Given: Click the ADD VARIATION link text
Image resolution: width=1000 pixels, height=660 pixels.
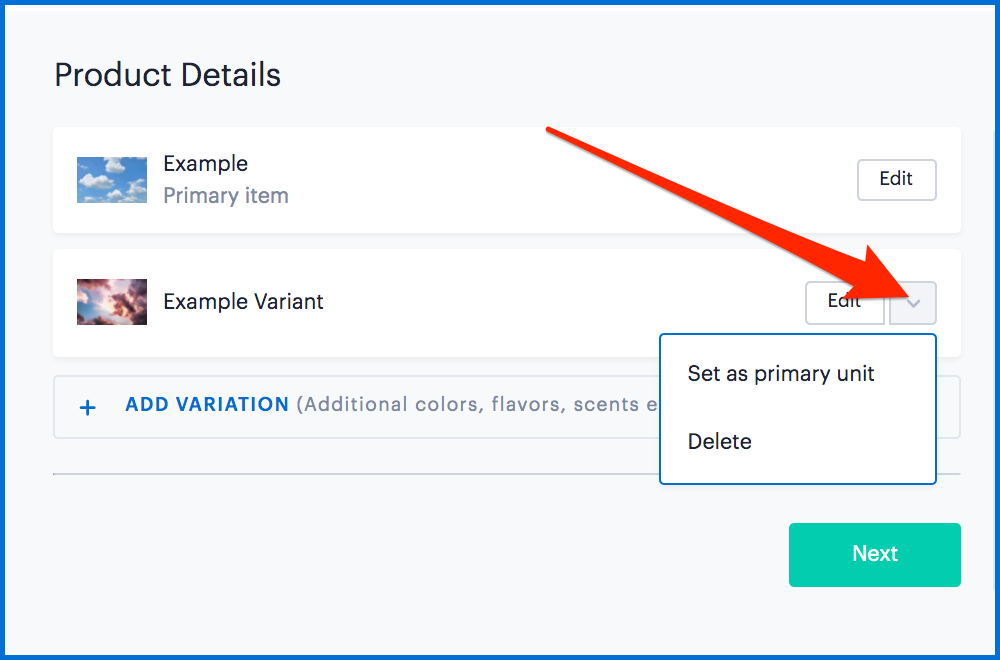Looking at the screenshot, I should (x=207, y=405).
